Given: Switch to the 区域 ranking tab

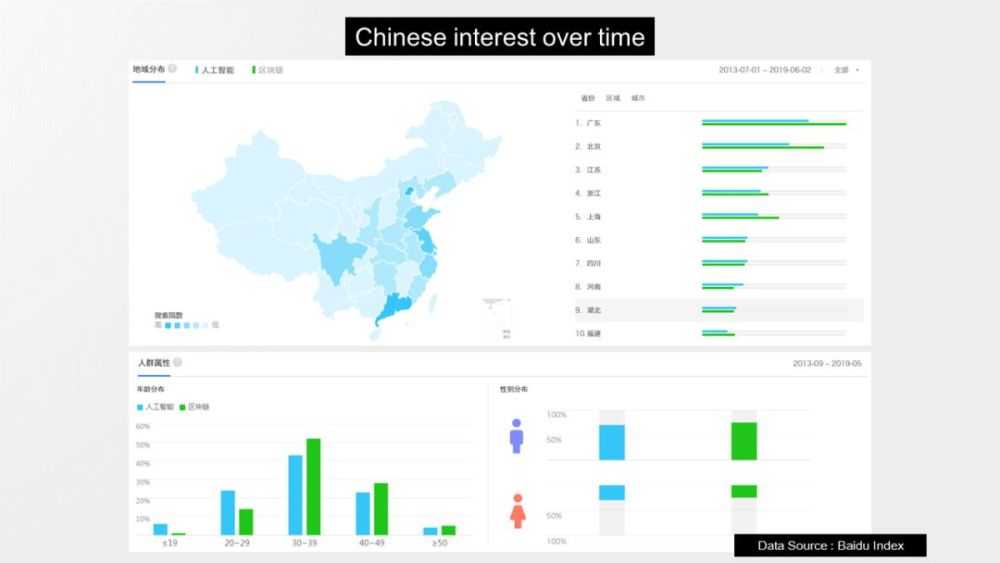Looking at the screenshot, I should [613, 98].
